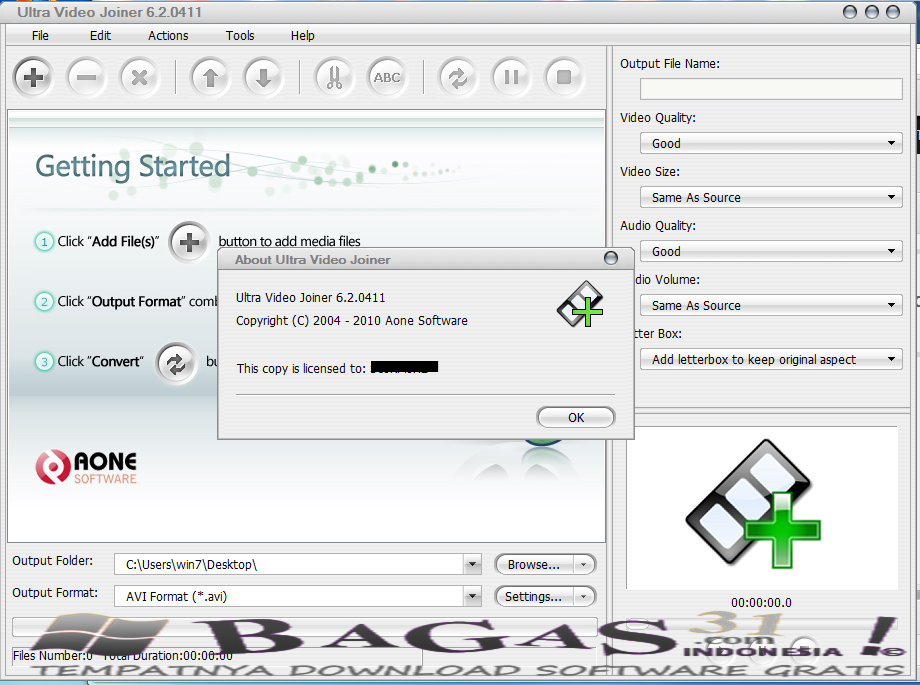Close the About Ultra Video Joiner dialog

[x=611, y=258]
